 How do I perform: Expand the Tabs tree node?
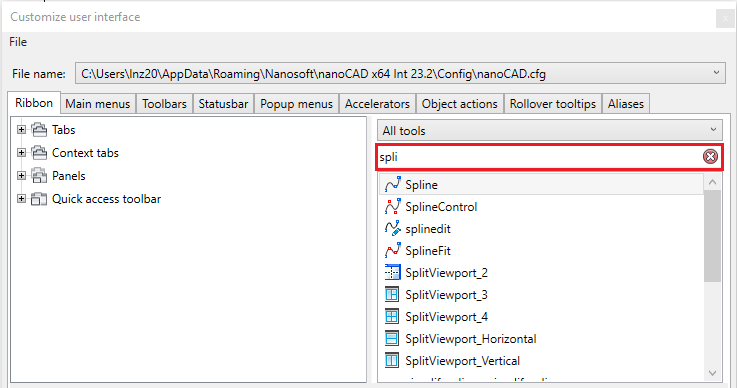click(21, 129)
